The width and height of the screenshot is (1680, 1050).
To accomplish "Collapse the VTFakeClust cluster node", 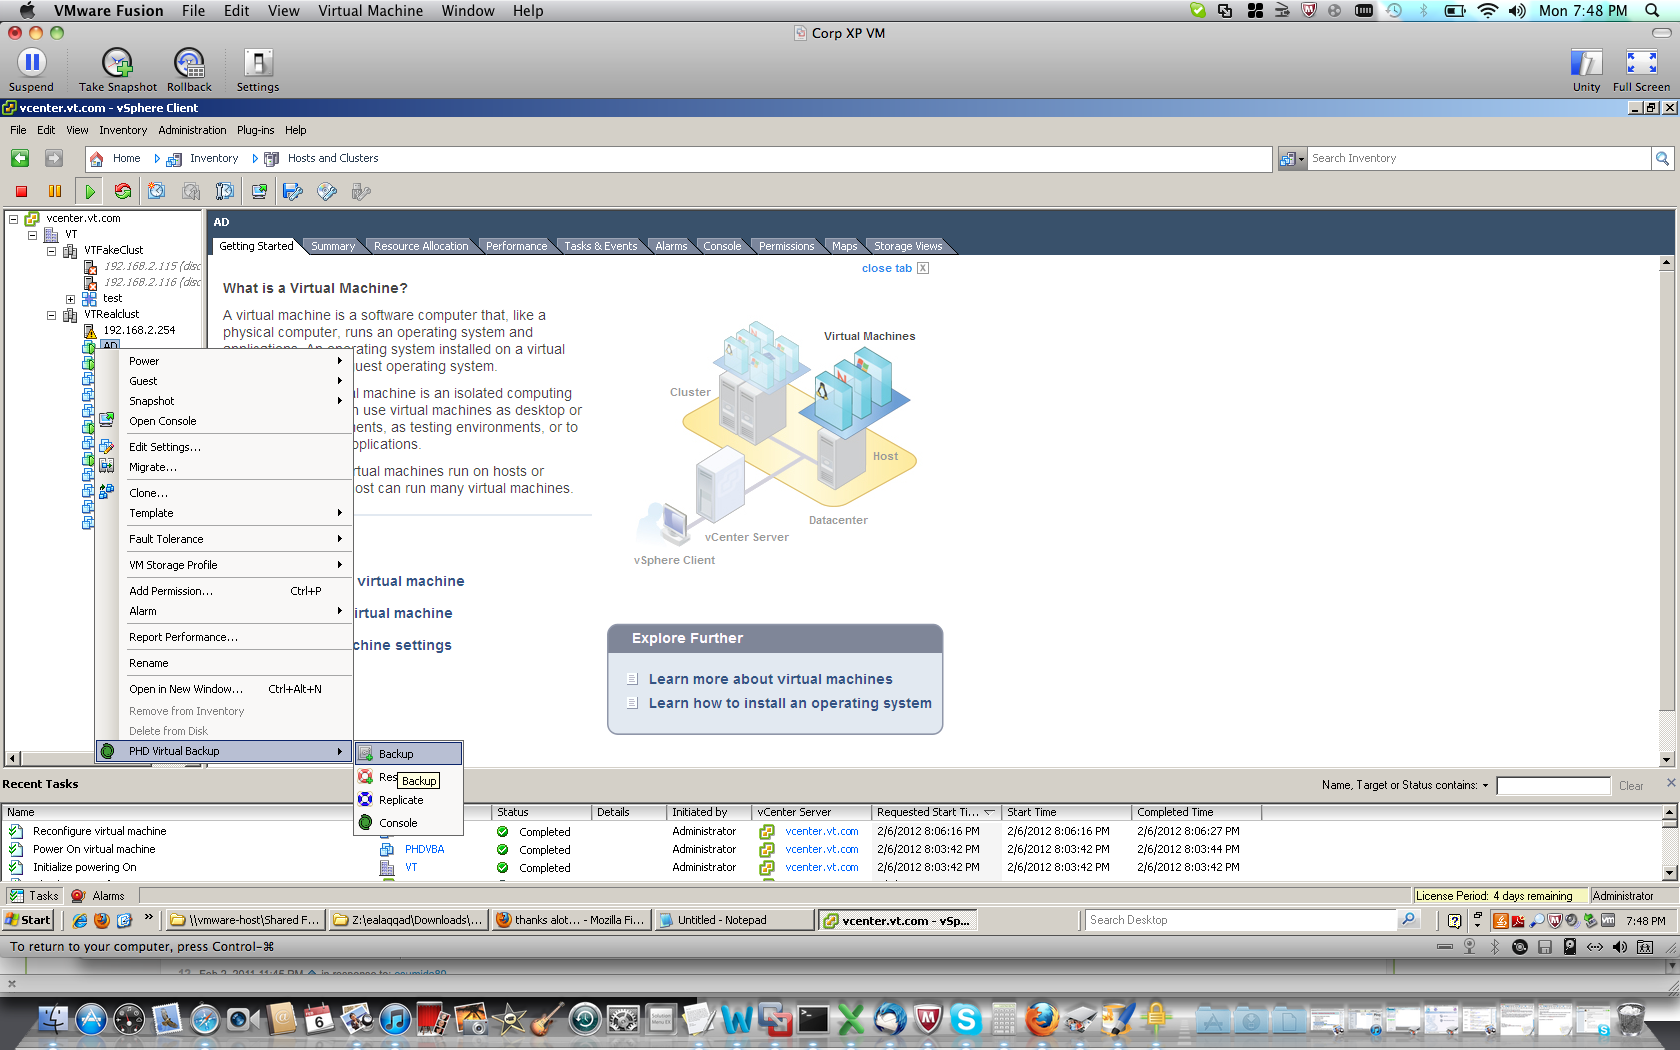I will 52,250.
